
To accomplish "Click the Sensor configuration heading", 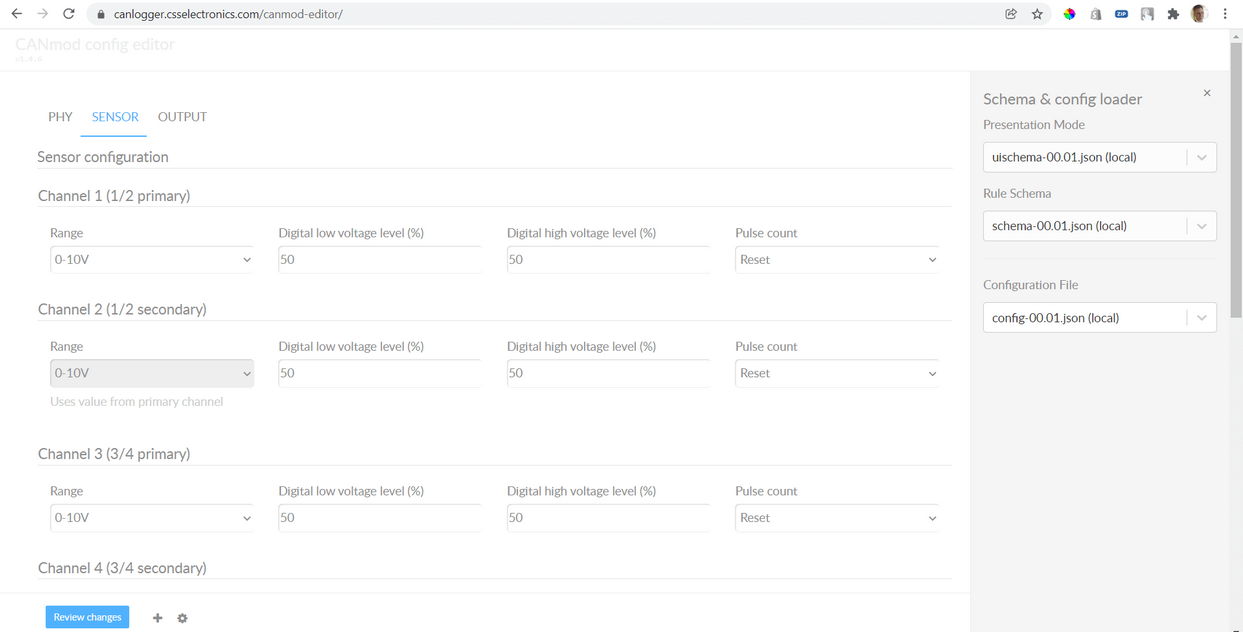I will pyautogui.click(x=103, y=157).
